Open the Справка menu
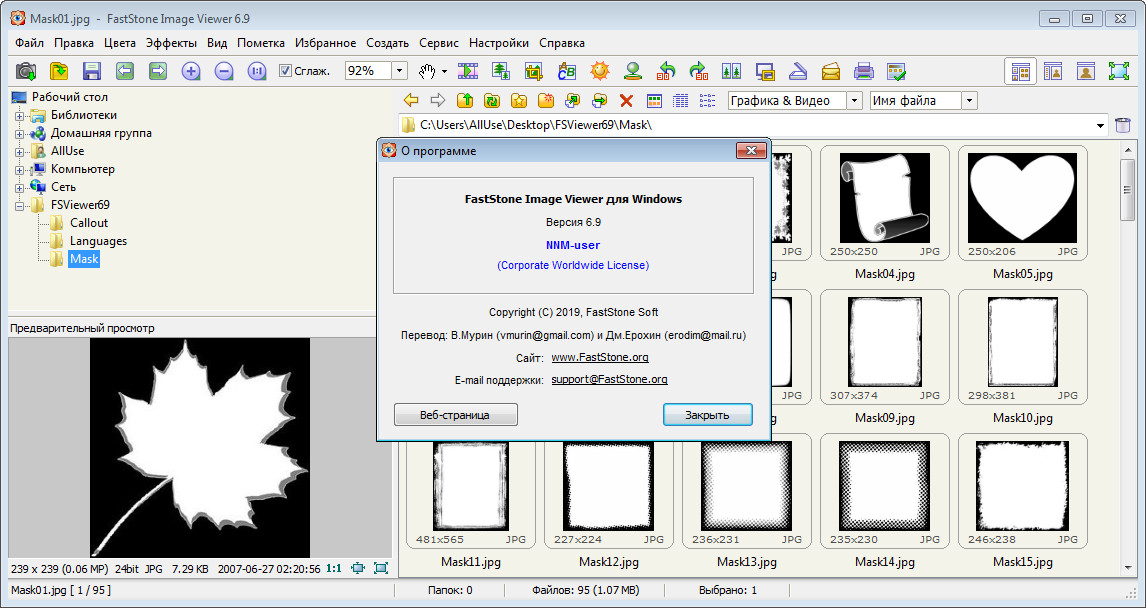This screenshot has width=1146, height=608. point(562,43)
